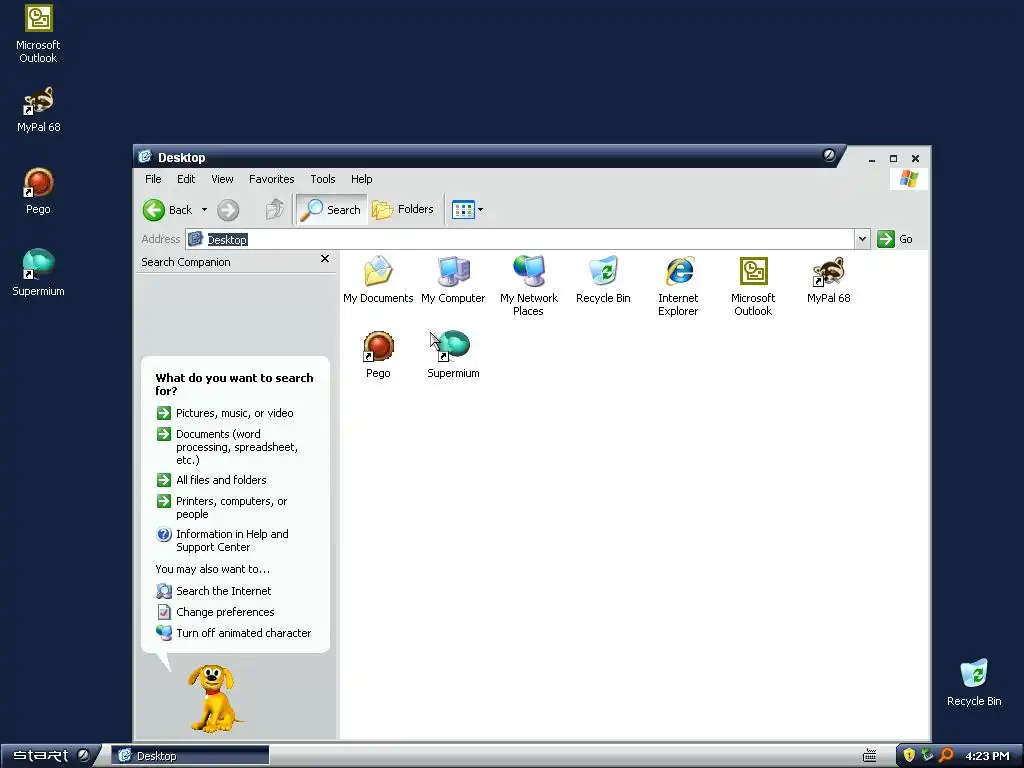
Task: Click the Windows flag logo in toolbar
Action: pyautogui.click(x=908, y=179)
